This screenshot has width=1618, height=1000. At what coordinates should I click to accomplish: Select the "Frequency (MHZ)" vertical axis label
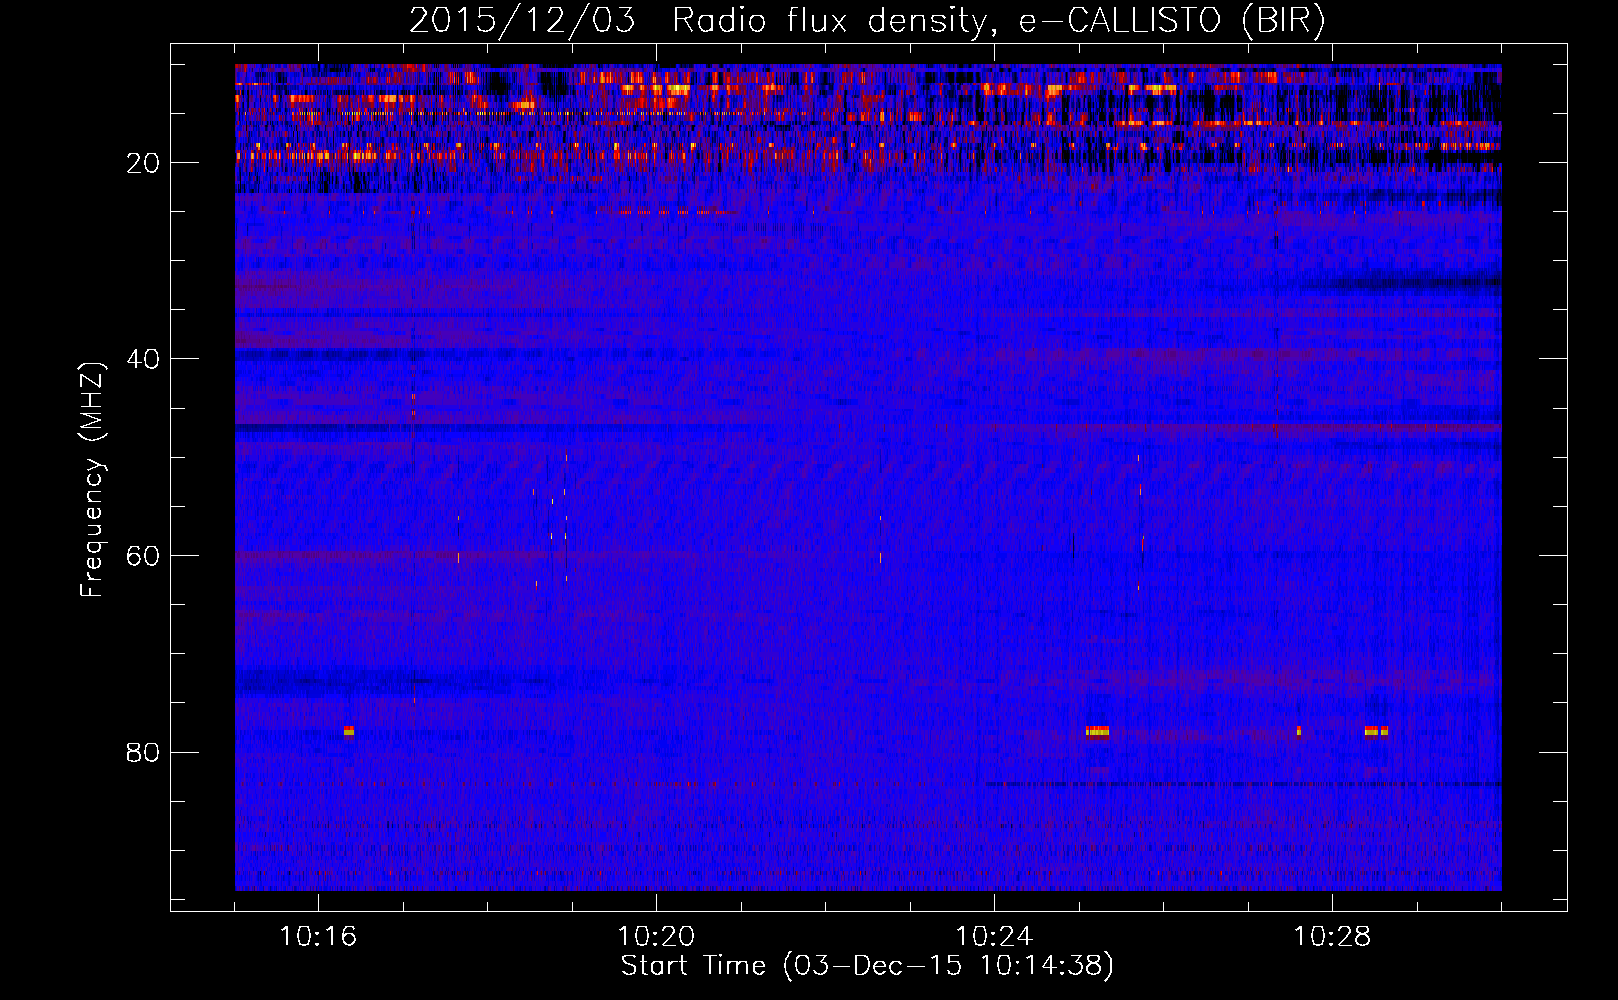92,479
